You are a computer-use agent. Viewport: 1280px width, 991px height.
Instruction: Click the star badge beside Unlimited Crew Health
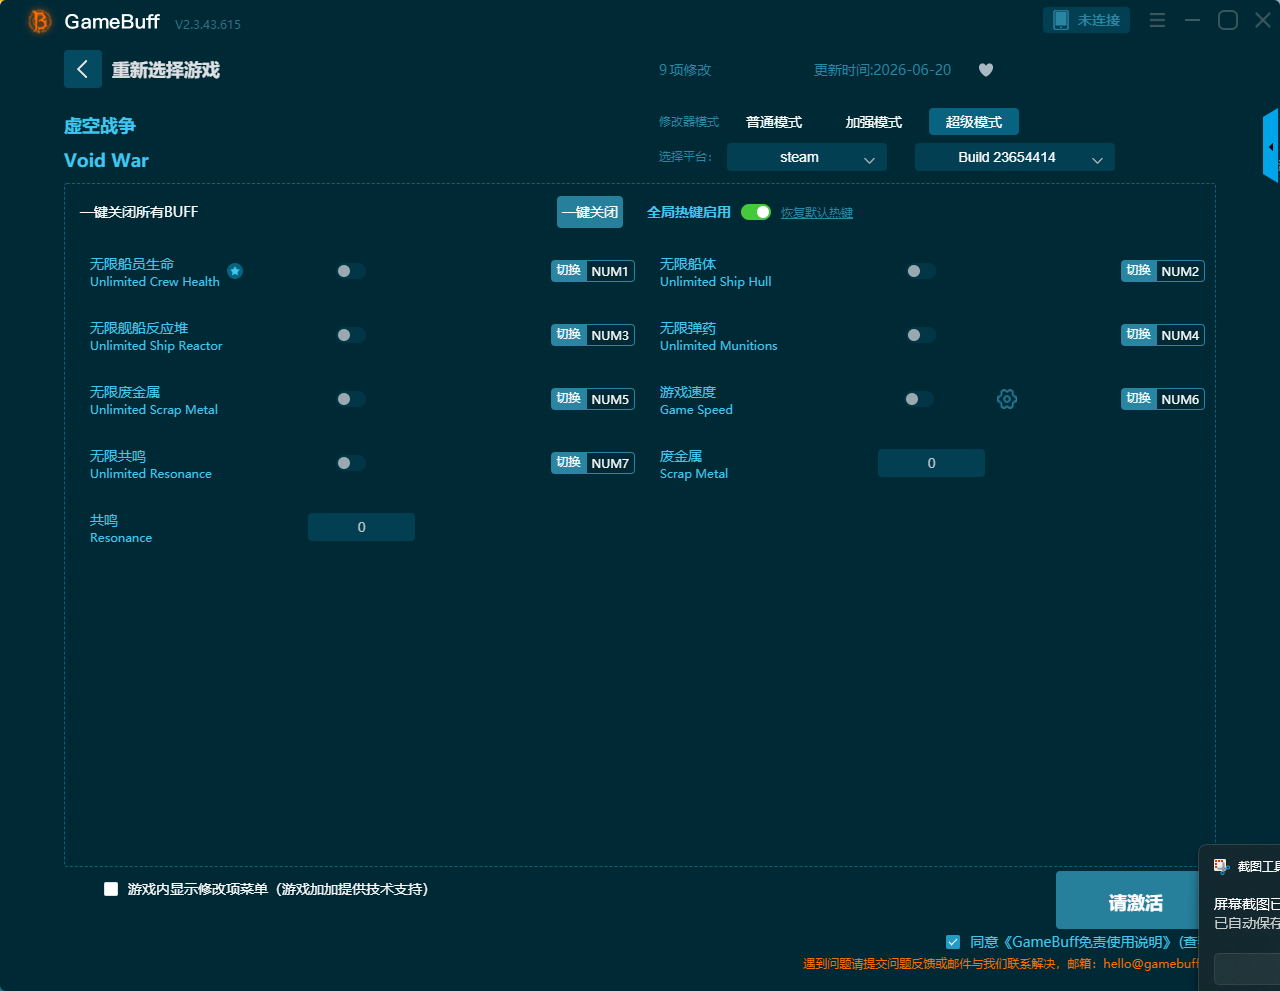235,271
